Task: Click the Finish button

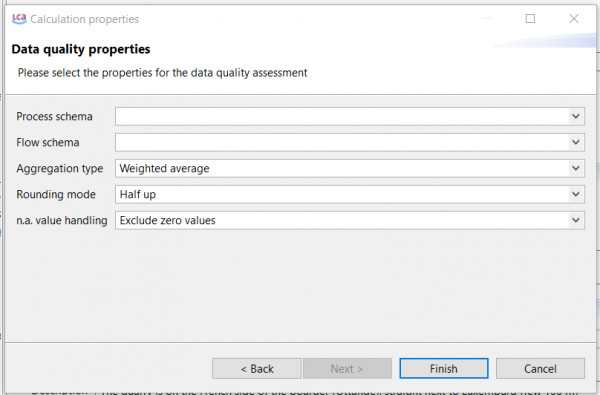Action: (x=444, y=369)
